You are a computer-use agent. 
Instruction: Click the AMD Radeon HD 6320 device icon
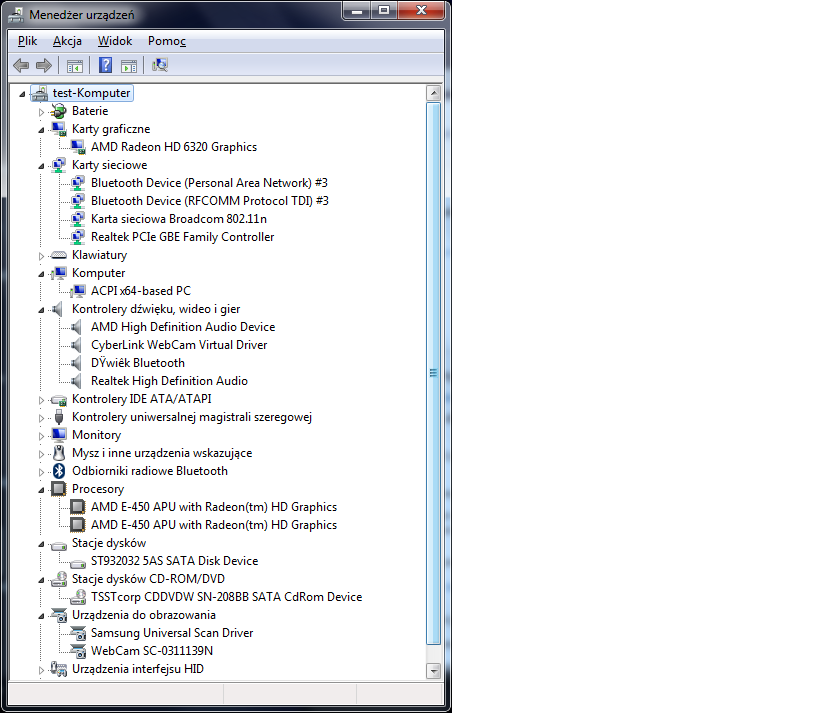coord(78,147)
